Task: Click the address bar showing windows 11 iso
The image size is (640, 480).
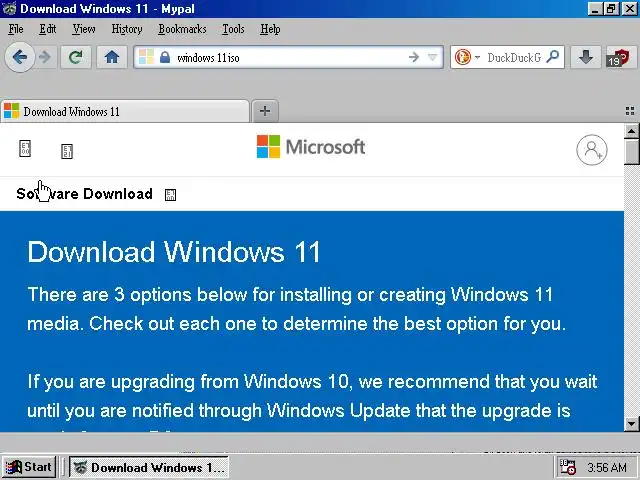Action: pos(288,57)
